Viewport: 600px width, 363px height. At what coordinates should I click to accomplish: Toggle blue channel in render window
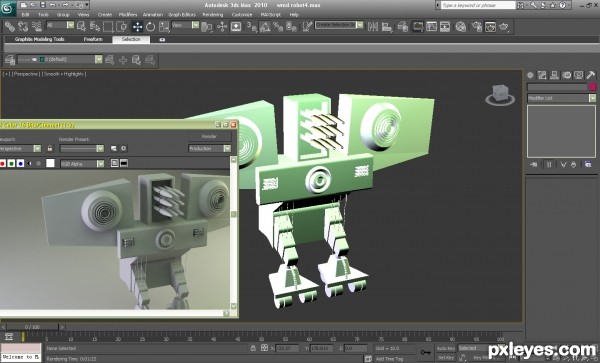tap(20, 163)
